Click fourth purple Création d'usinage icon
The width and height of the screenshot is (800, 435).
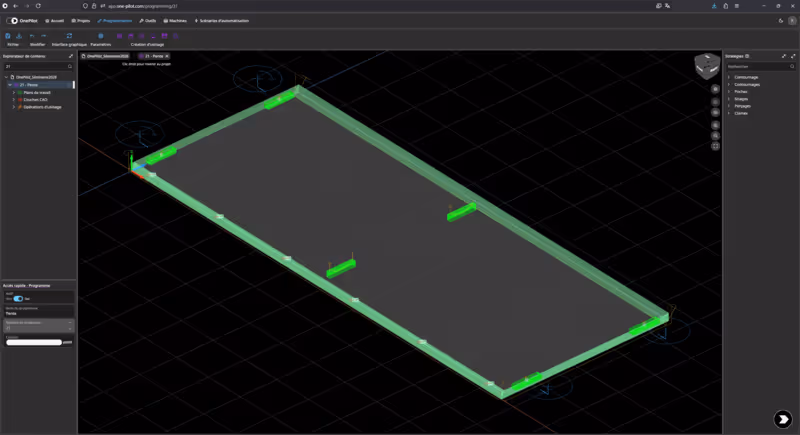tap(153, 36)
